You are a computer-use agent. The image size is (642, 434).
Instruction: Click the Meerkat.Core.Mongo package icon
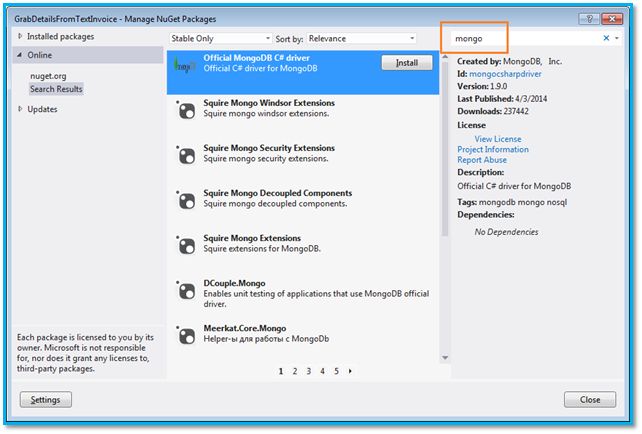[186, 336]
